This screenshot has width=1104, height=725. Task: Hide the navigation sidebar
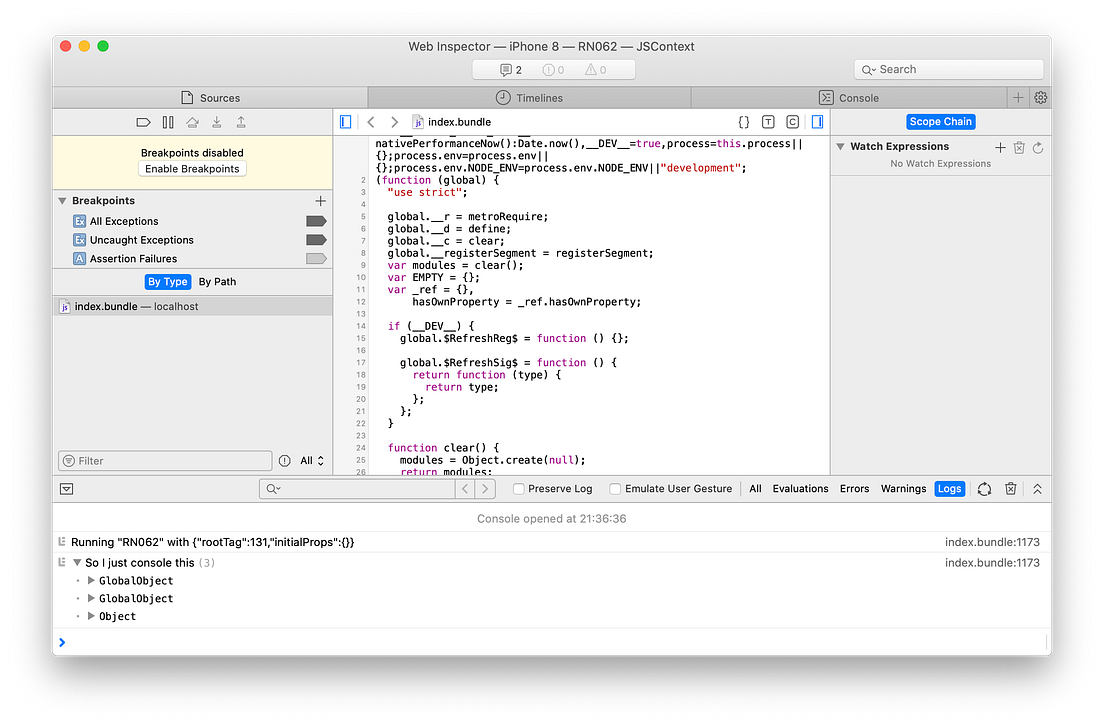pyautogui.click(x=345, y=122)
